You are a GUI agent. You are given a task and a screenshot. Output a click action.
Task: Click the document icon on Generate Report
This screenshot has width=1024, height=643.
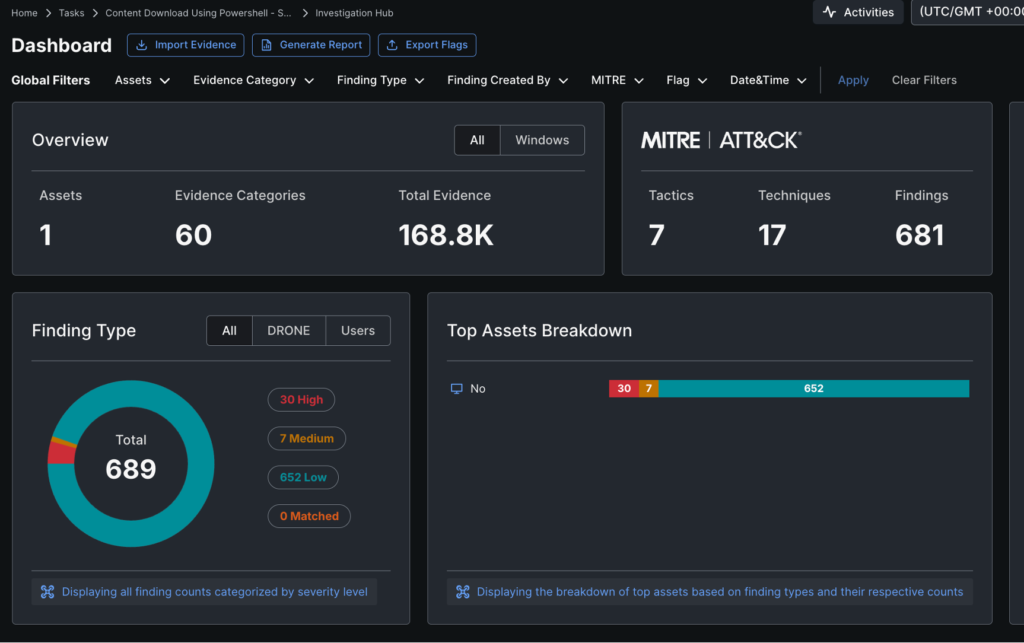tap(266, 45)
